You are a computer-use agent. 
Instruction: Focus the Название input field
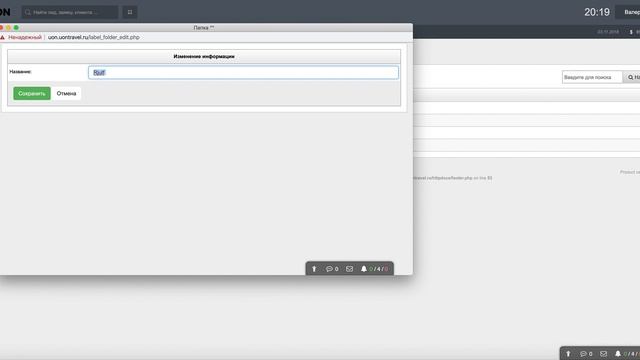pos(243,73)
